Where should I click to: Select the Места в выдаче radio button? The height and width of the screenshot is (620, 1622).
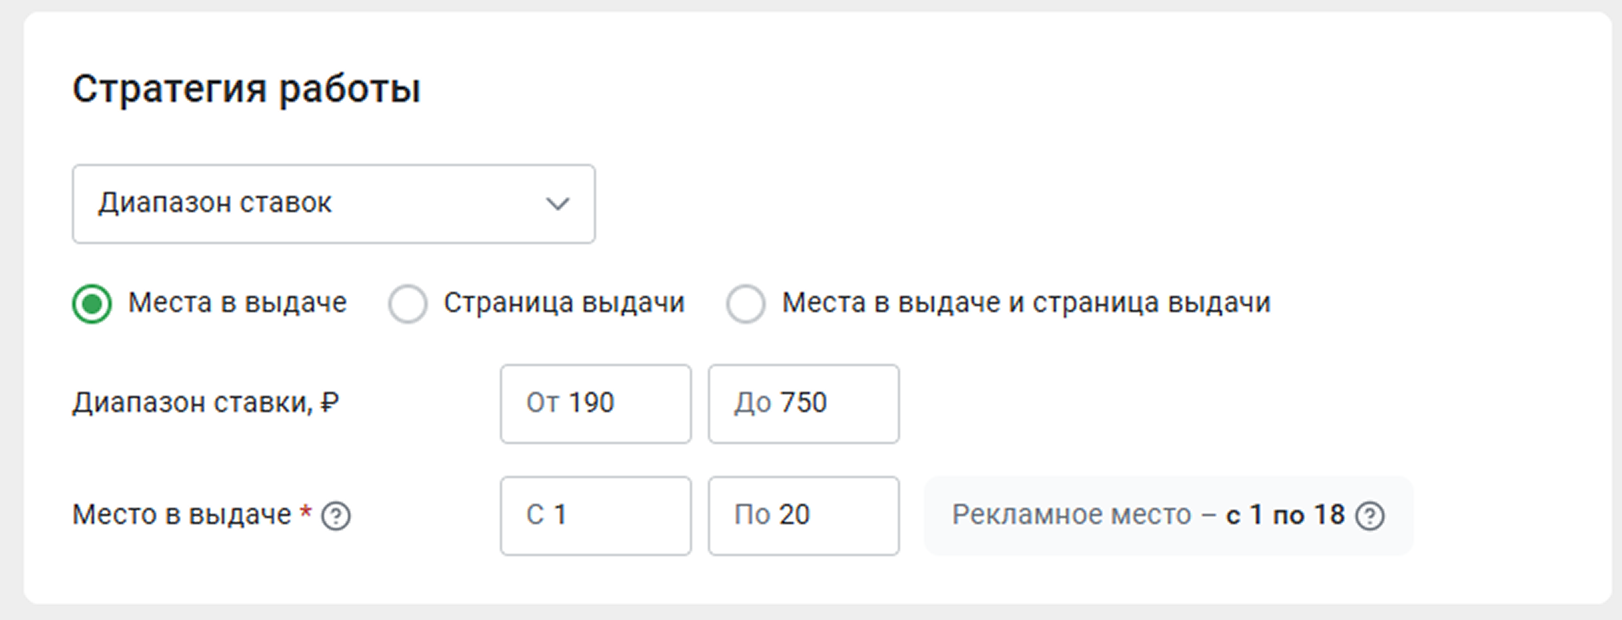click(x=92, y=304)
